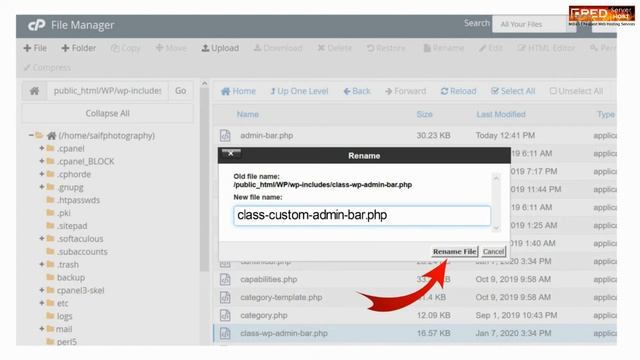Click the Move toolbar item
The width and height of the screenshot is (640, 360).
coord(171,48)
